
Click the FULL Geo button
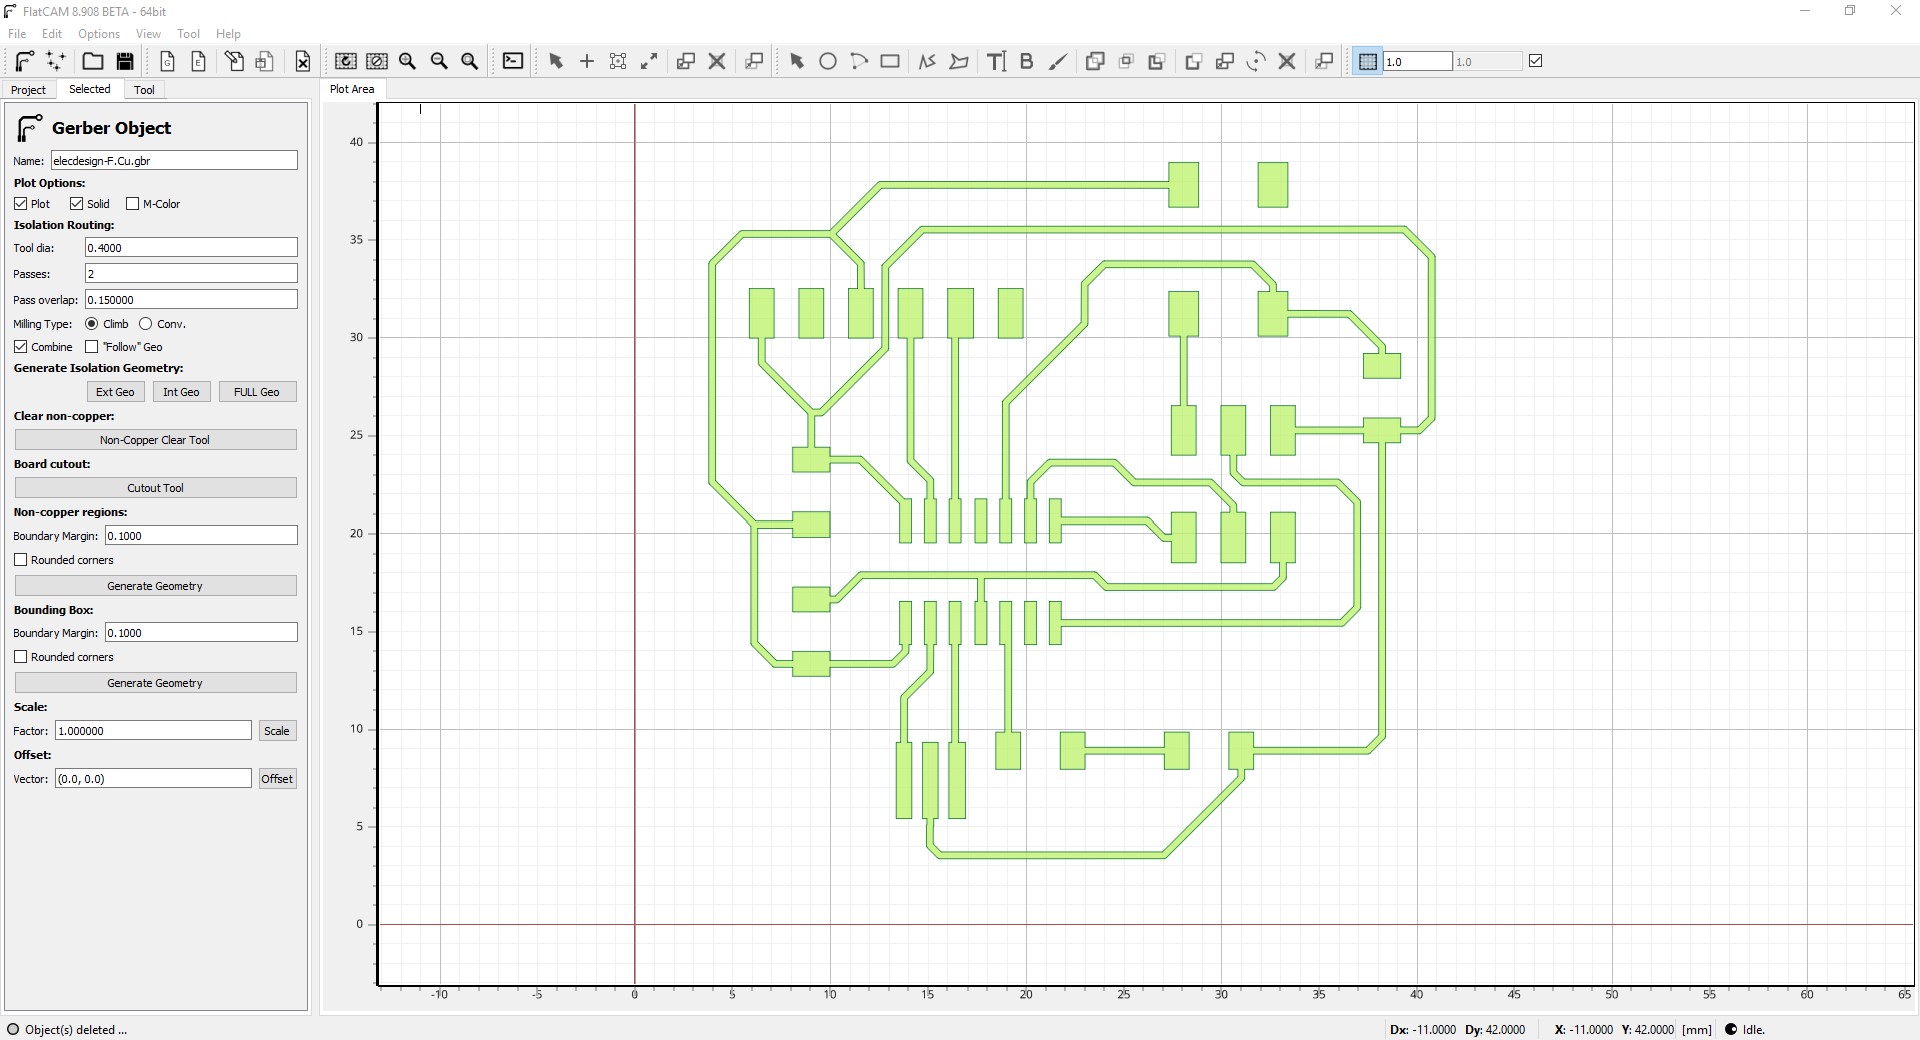[x=257, y=392]
